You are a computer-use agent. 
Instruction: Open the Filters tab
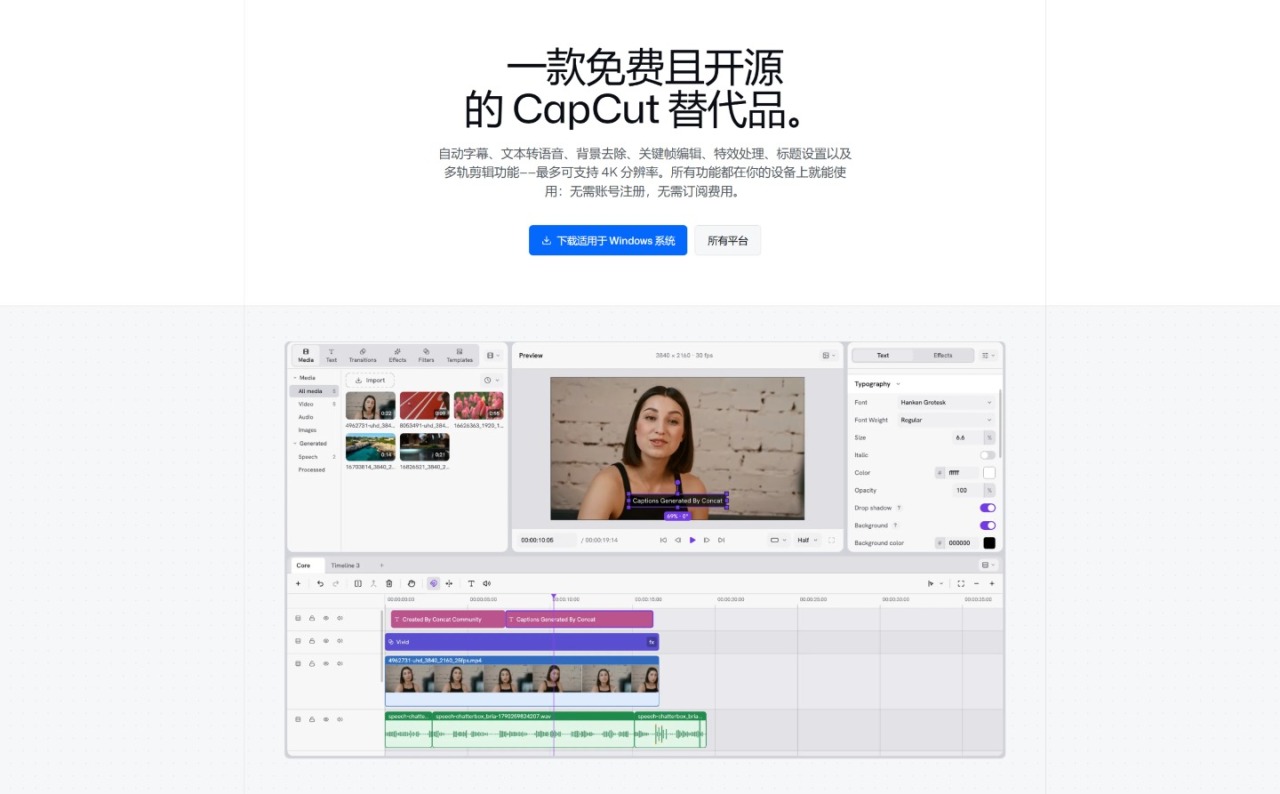pyautogui.click(x=426, y=355)
